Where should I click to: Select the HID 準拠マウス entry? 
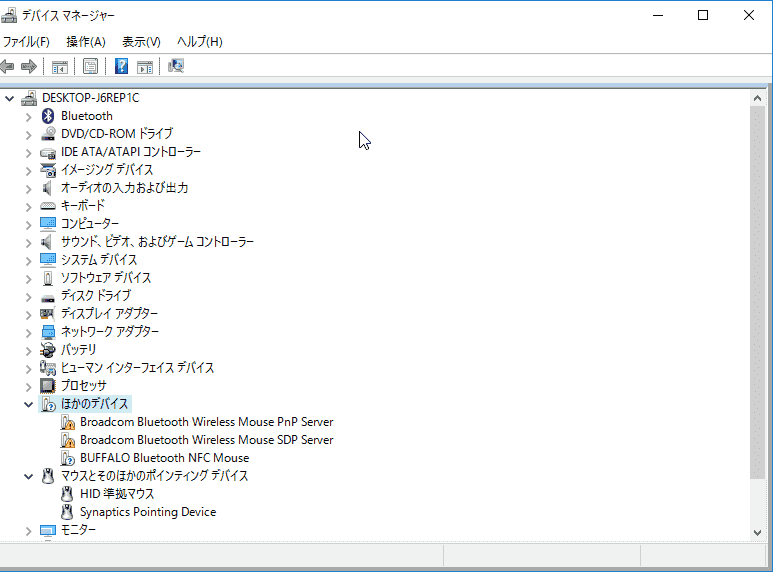point(117,494)
